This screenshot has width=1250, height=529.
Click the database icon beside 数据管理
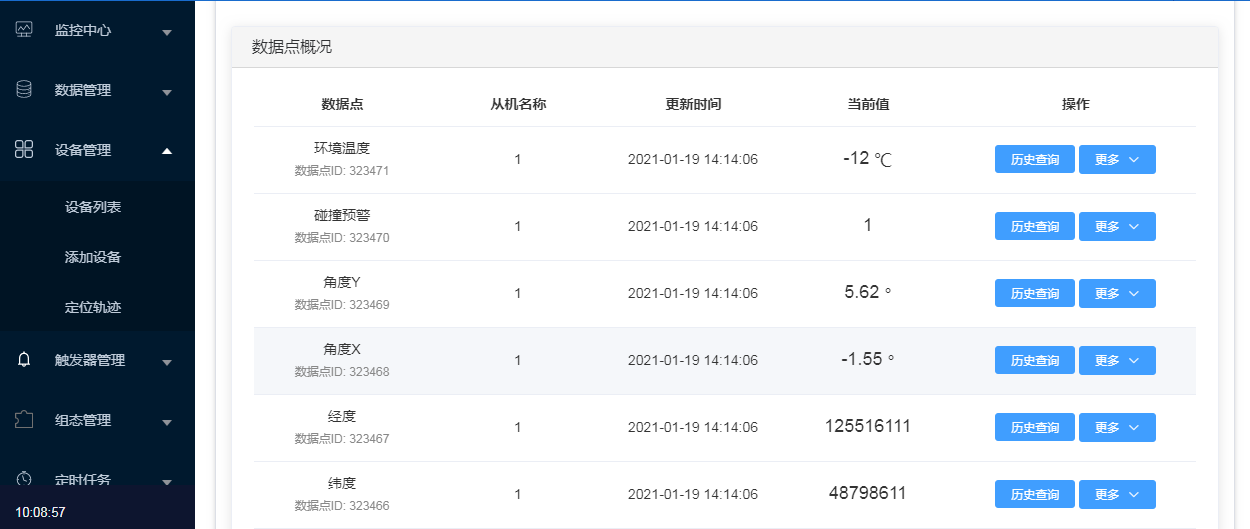[x=25, y=90]
